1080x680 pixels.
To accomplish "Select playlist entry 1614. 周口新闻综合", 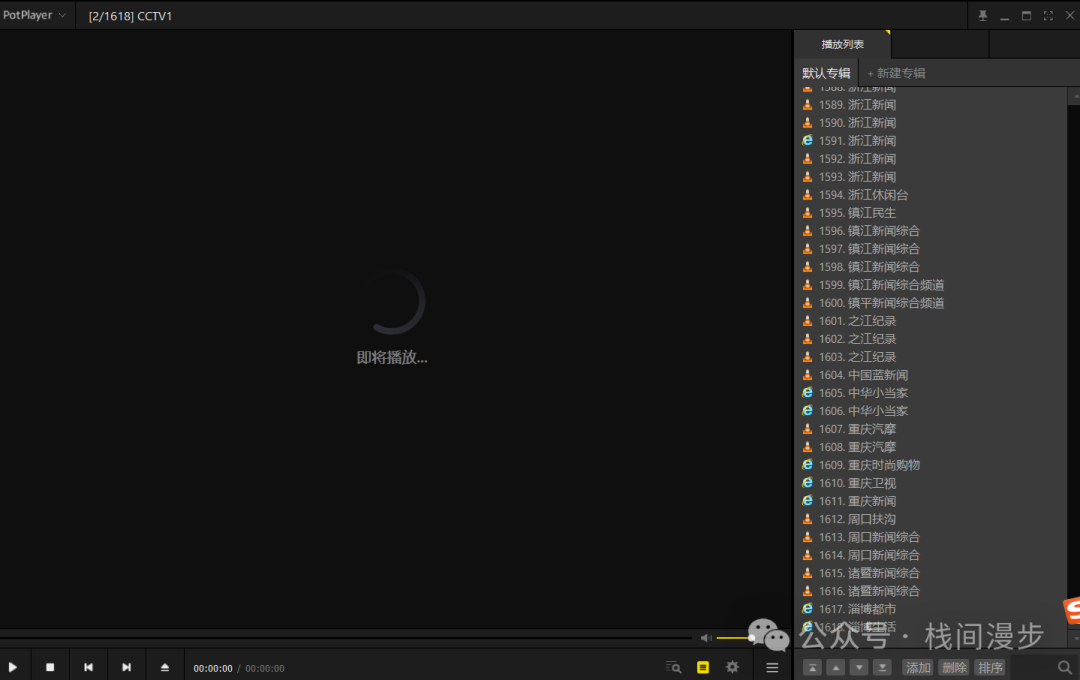I will pyautogui.click(x=931, y=555).
